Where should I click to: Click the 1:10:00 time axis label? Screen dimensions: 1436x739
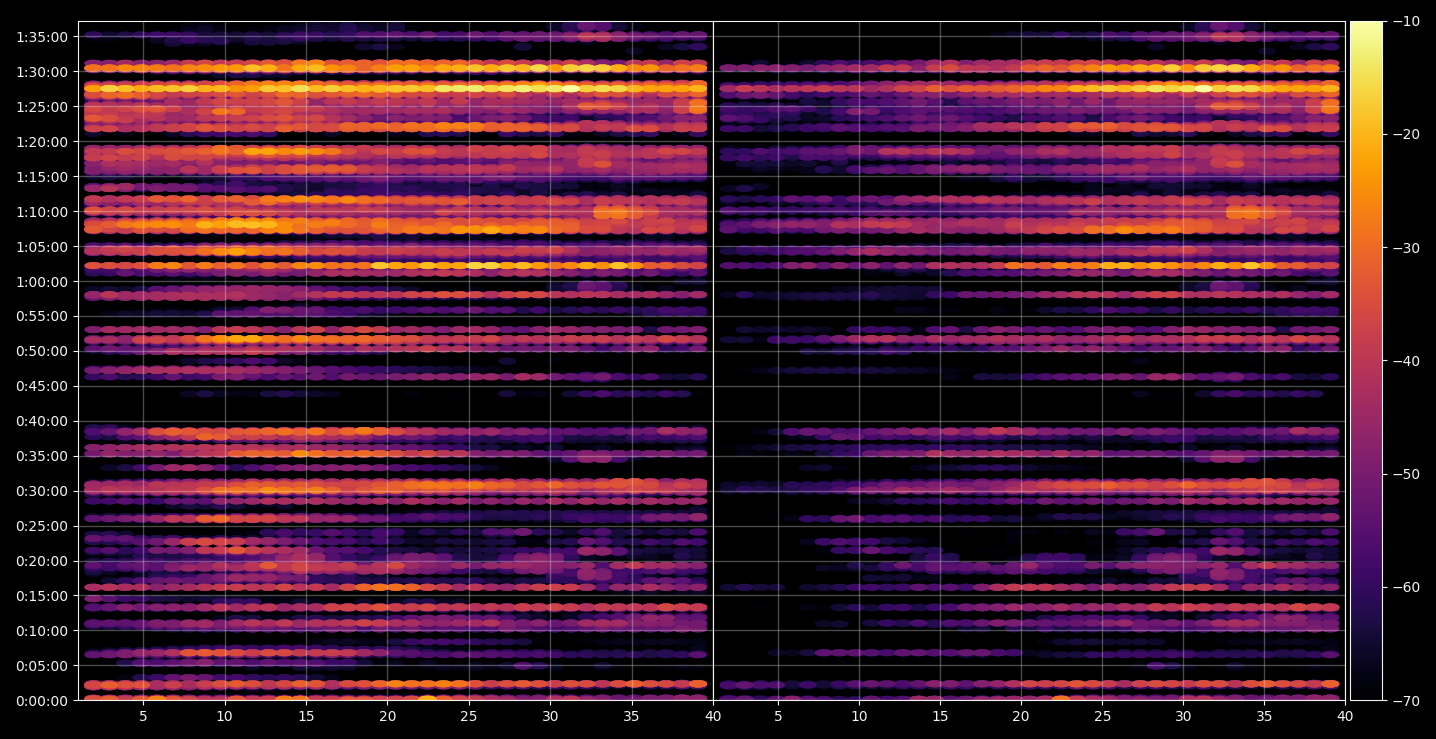pos(42,212)
